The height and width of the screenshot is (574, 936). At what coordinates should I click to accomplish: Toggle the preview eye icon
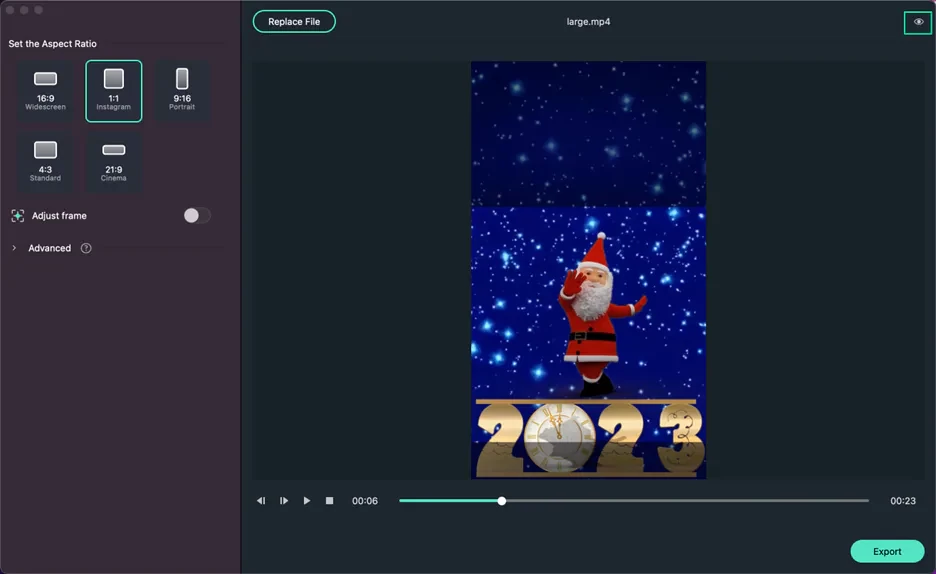[x=918, y=22]
